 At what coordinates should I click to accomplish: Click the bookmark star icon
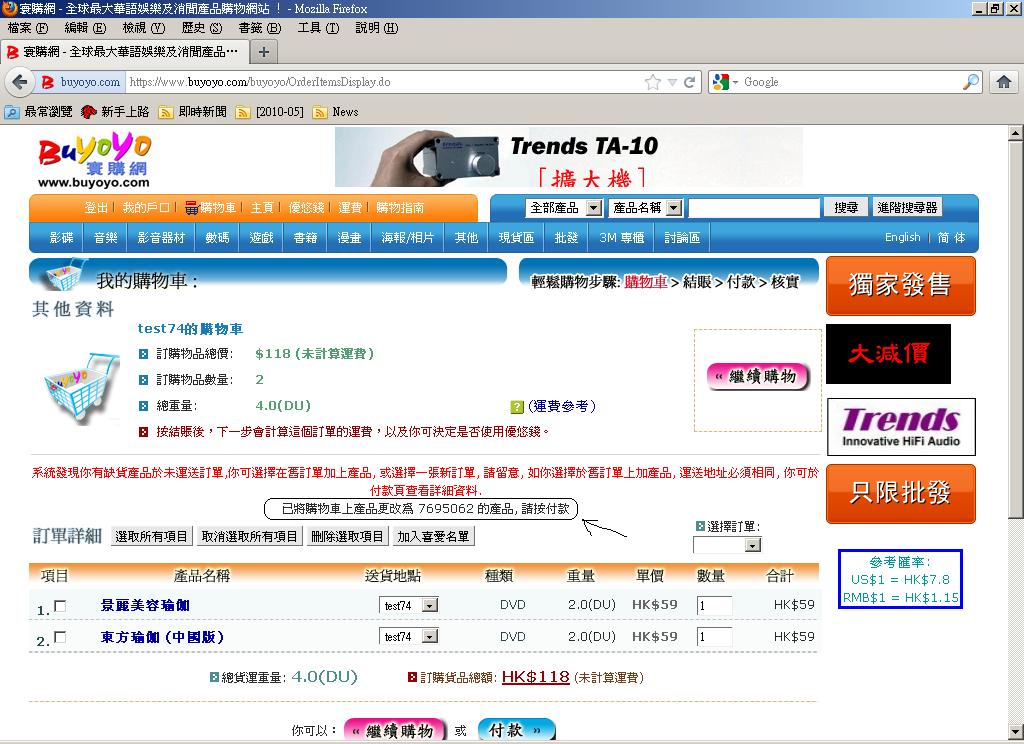point(652,82)
